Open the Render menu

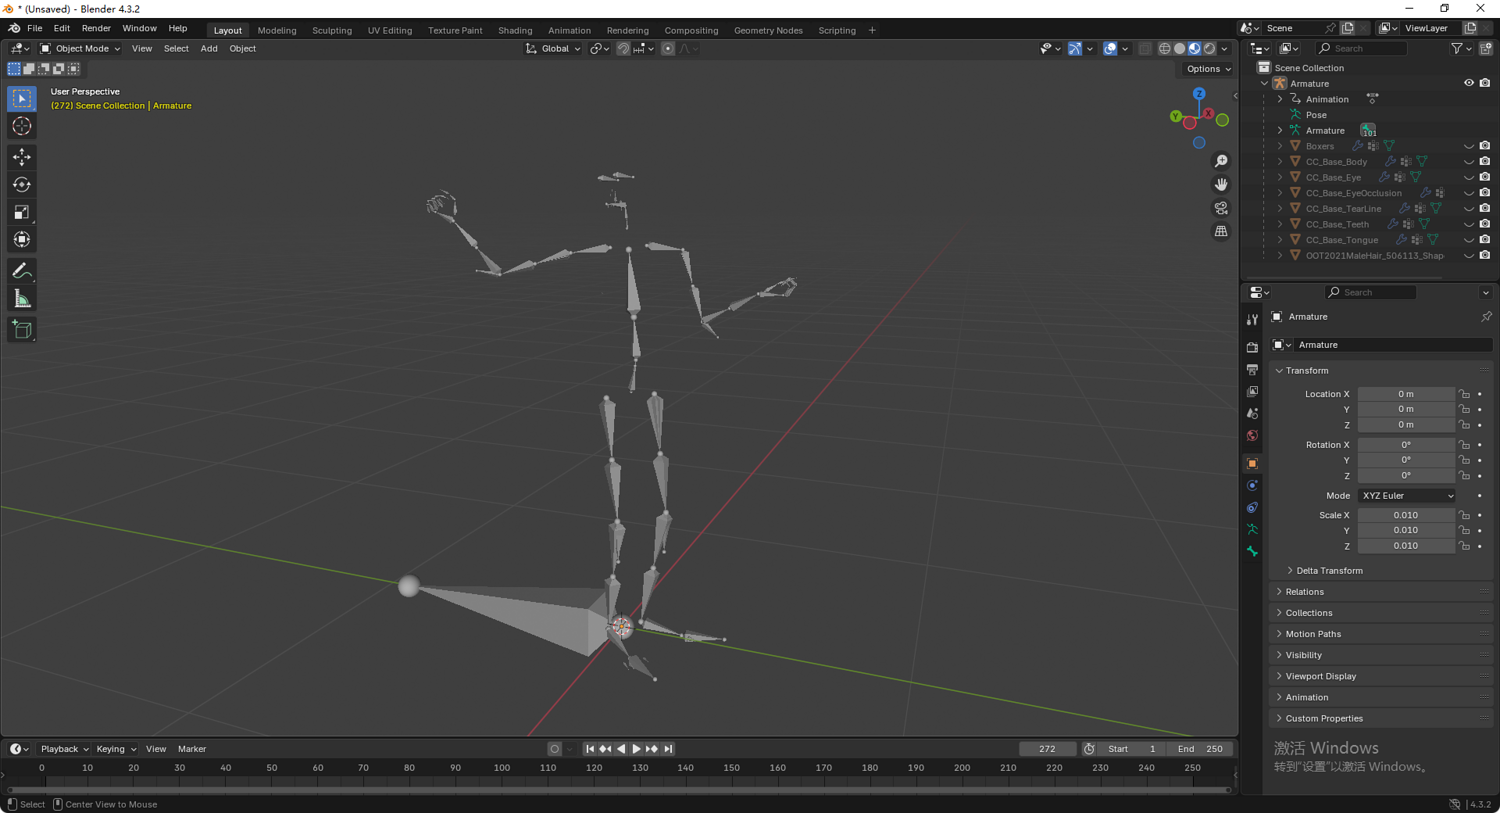point(96,29)
